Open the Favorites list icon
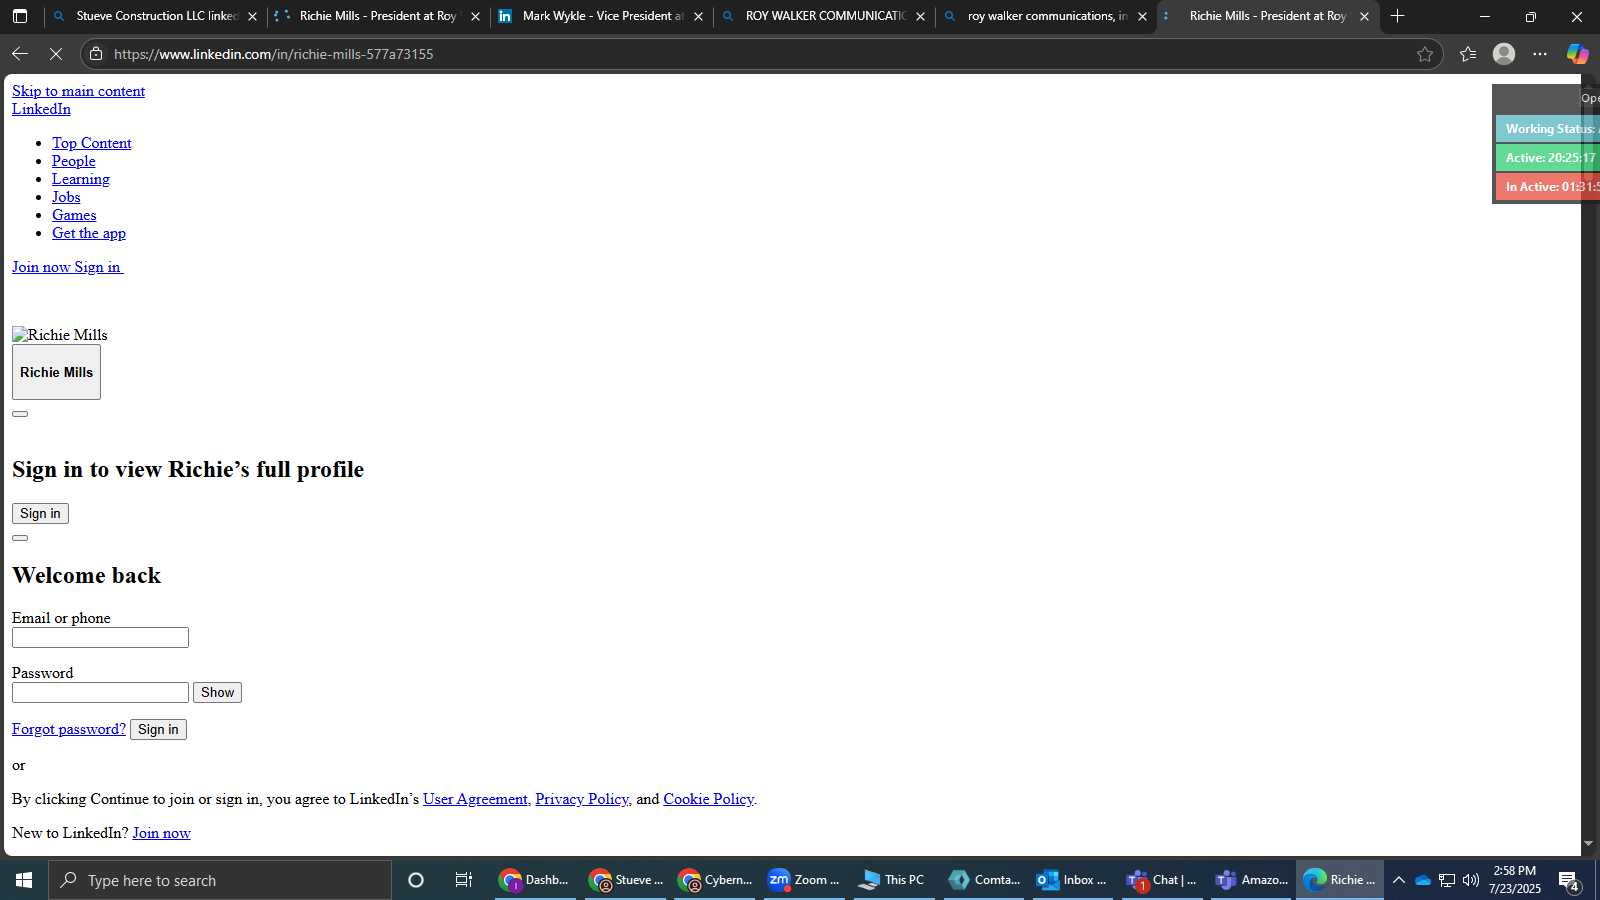The width and height of the screenshot is (1600, 900). coord(1467,54)
